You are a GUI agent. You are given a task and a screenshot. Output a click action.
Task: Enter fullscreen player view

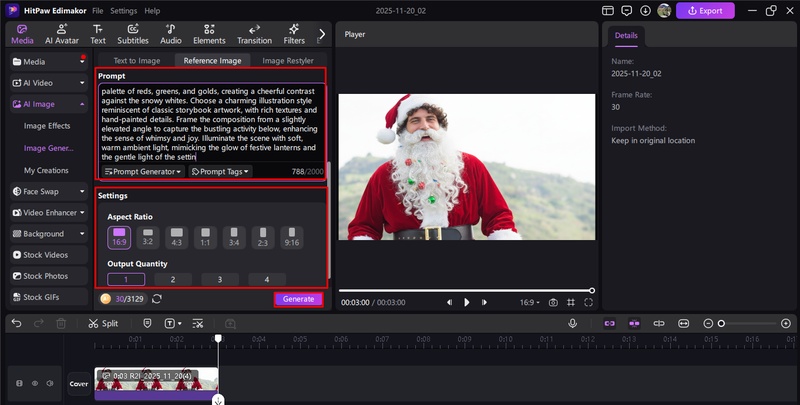(x=588, y=302)
